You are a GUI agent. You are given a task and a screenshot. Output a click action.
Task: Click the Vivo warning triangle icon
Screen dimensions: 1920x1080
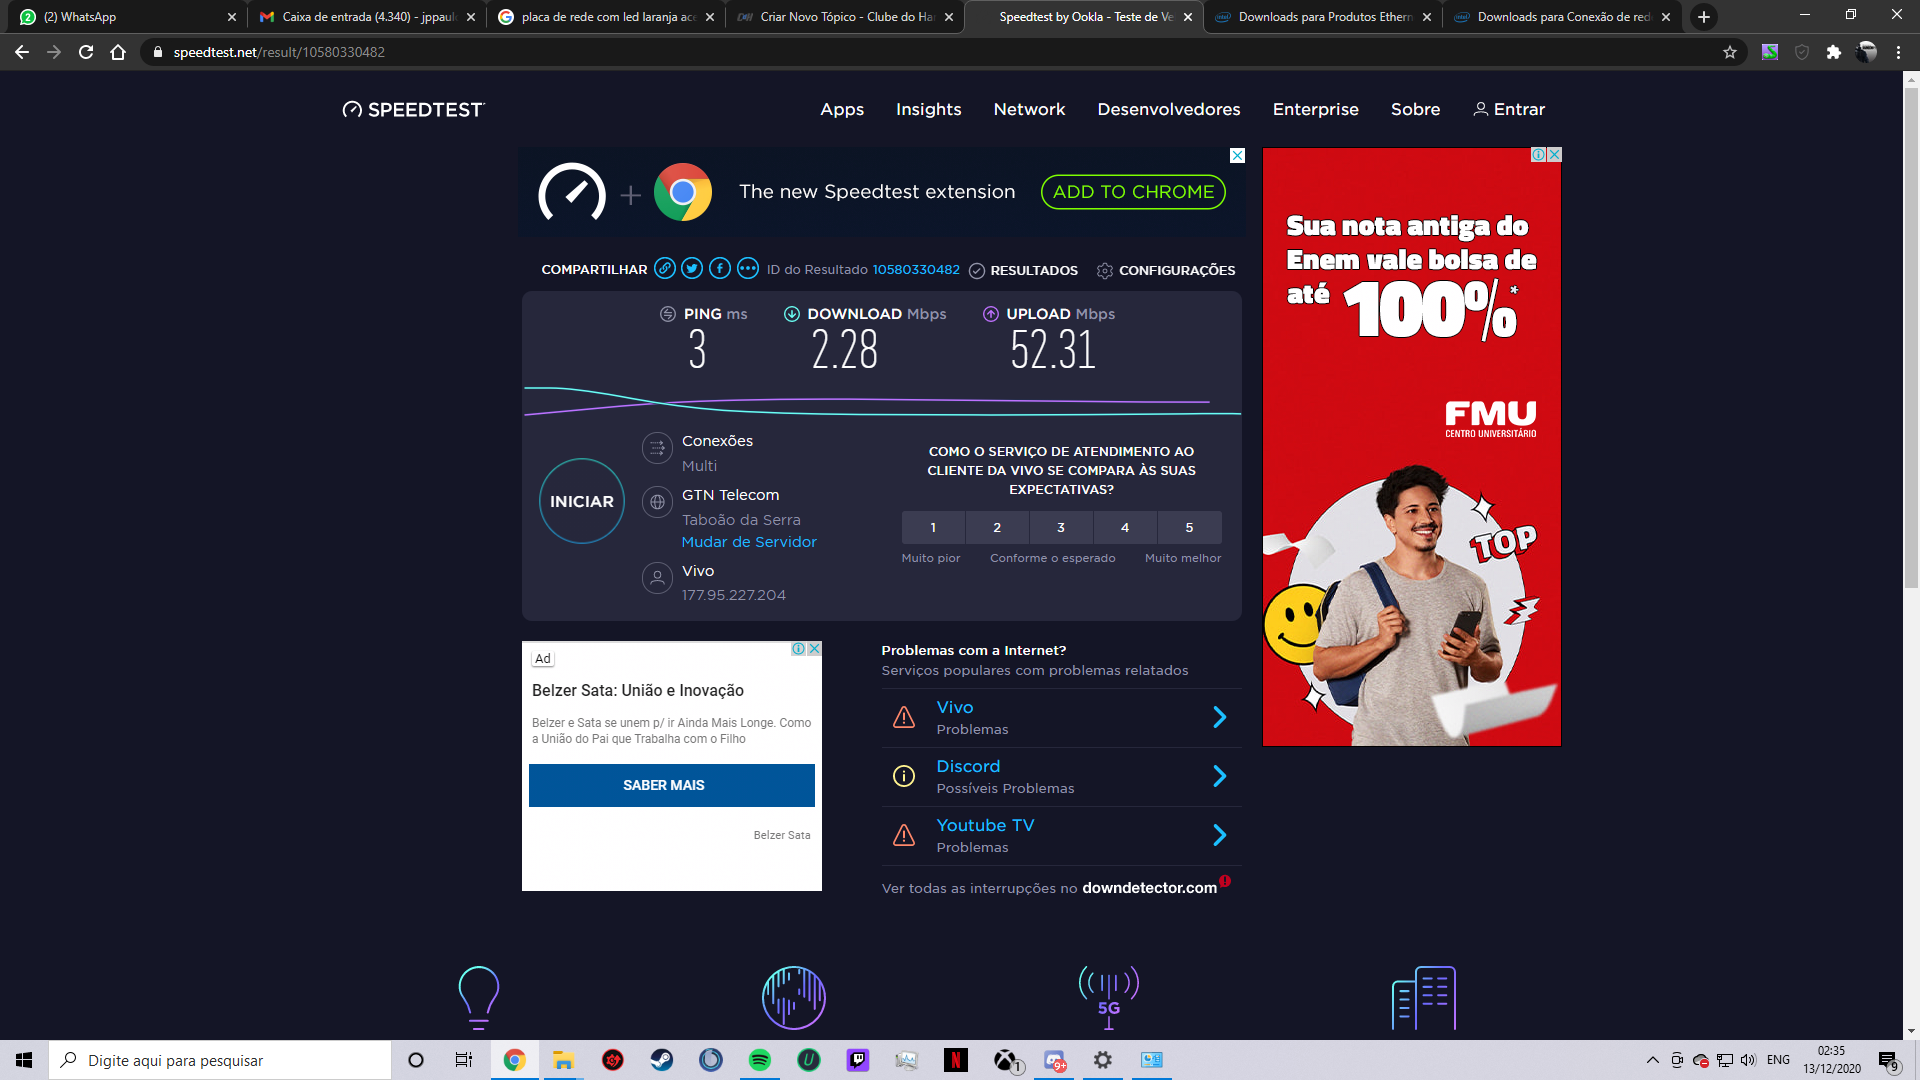pos(904,717)
